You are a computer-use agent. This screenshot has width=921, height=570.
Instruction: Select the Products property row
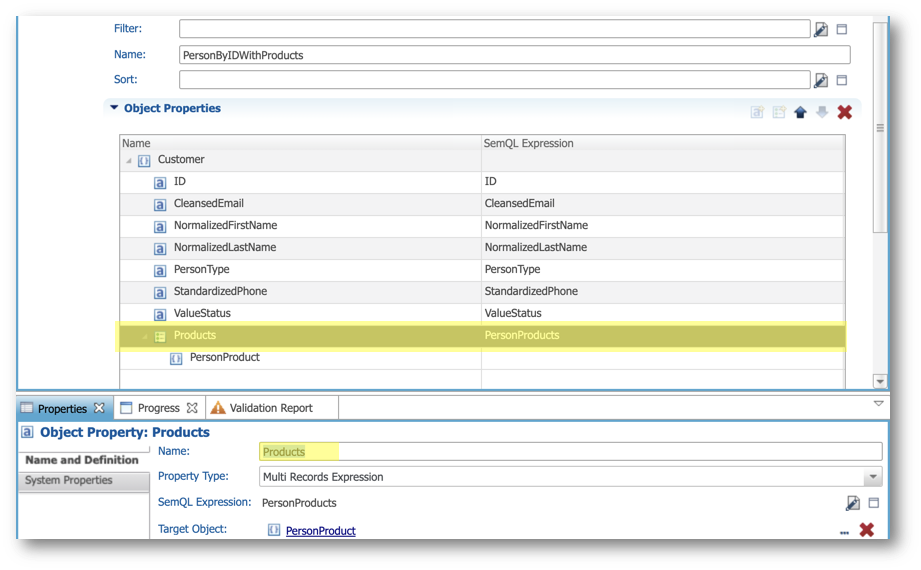pyautogui.click(x=482, y=336)
